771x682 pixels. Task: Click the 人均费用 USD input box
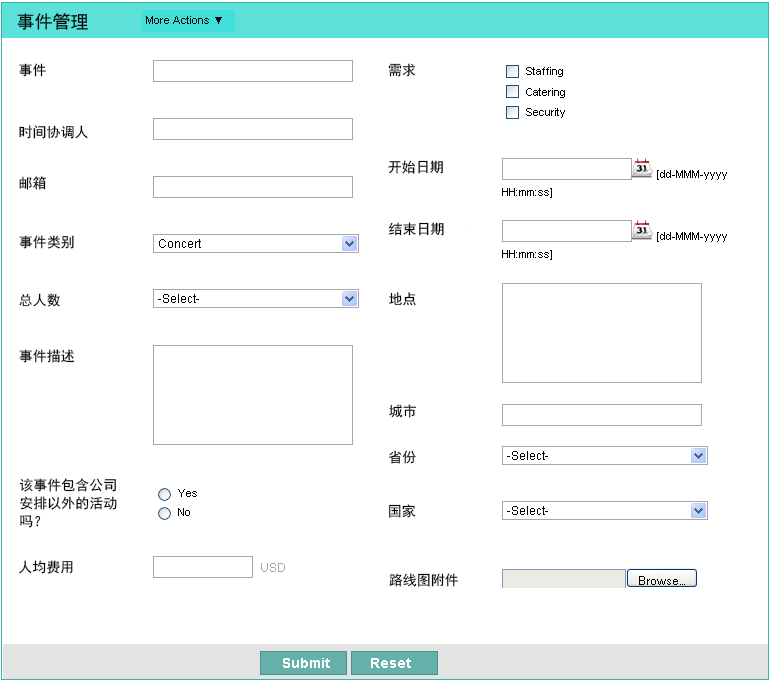click(203, 567)
